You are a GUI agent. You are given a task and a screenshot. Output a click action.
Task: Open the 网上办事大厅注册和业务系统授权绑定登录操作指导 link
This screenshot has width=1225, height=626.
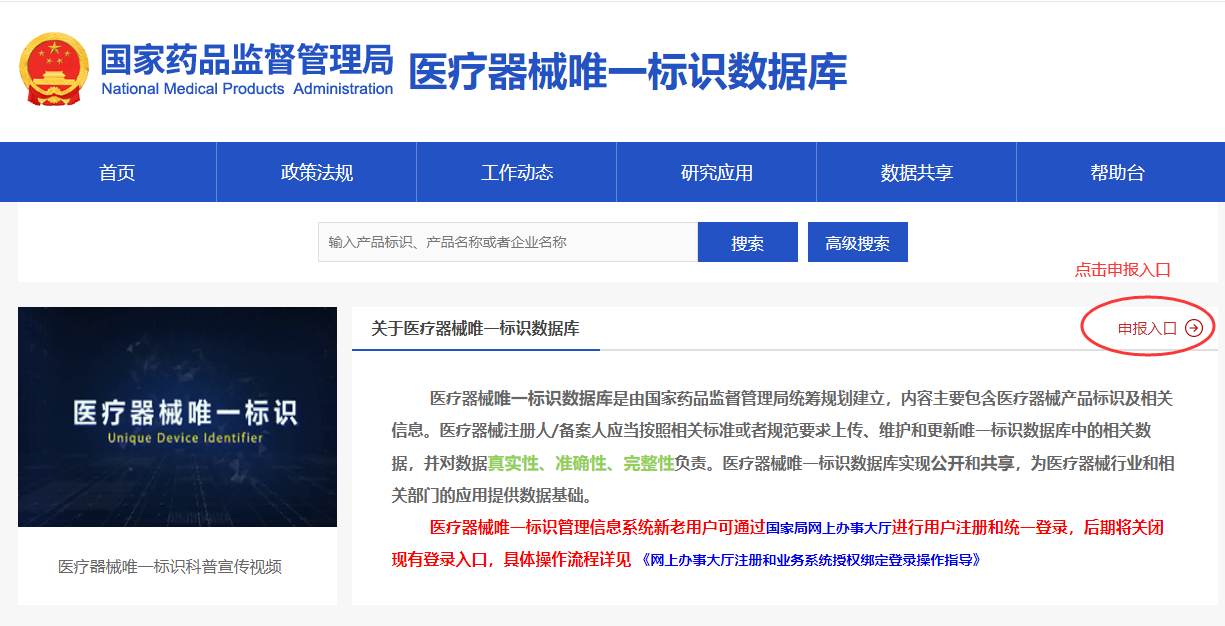click(x=810, y=560)
